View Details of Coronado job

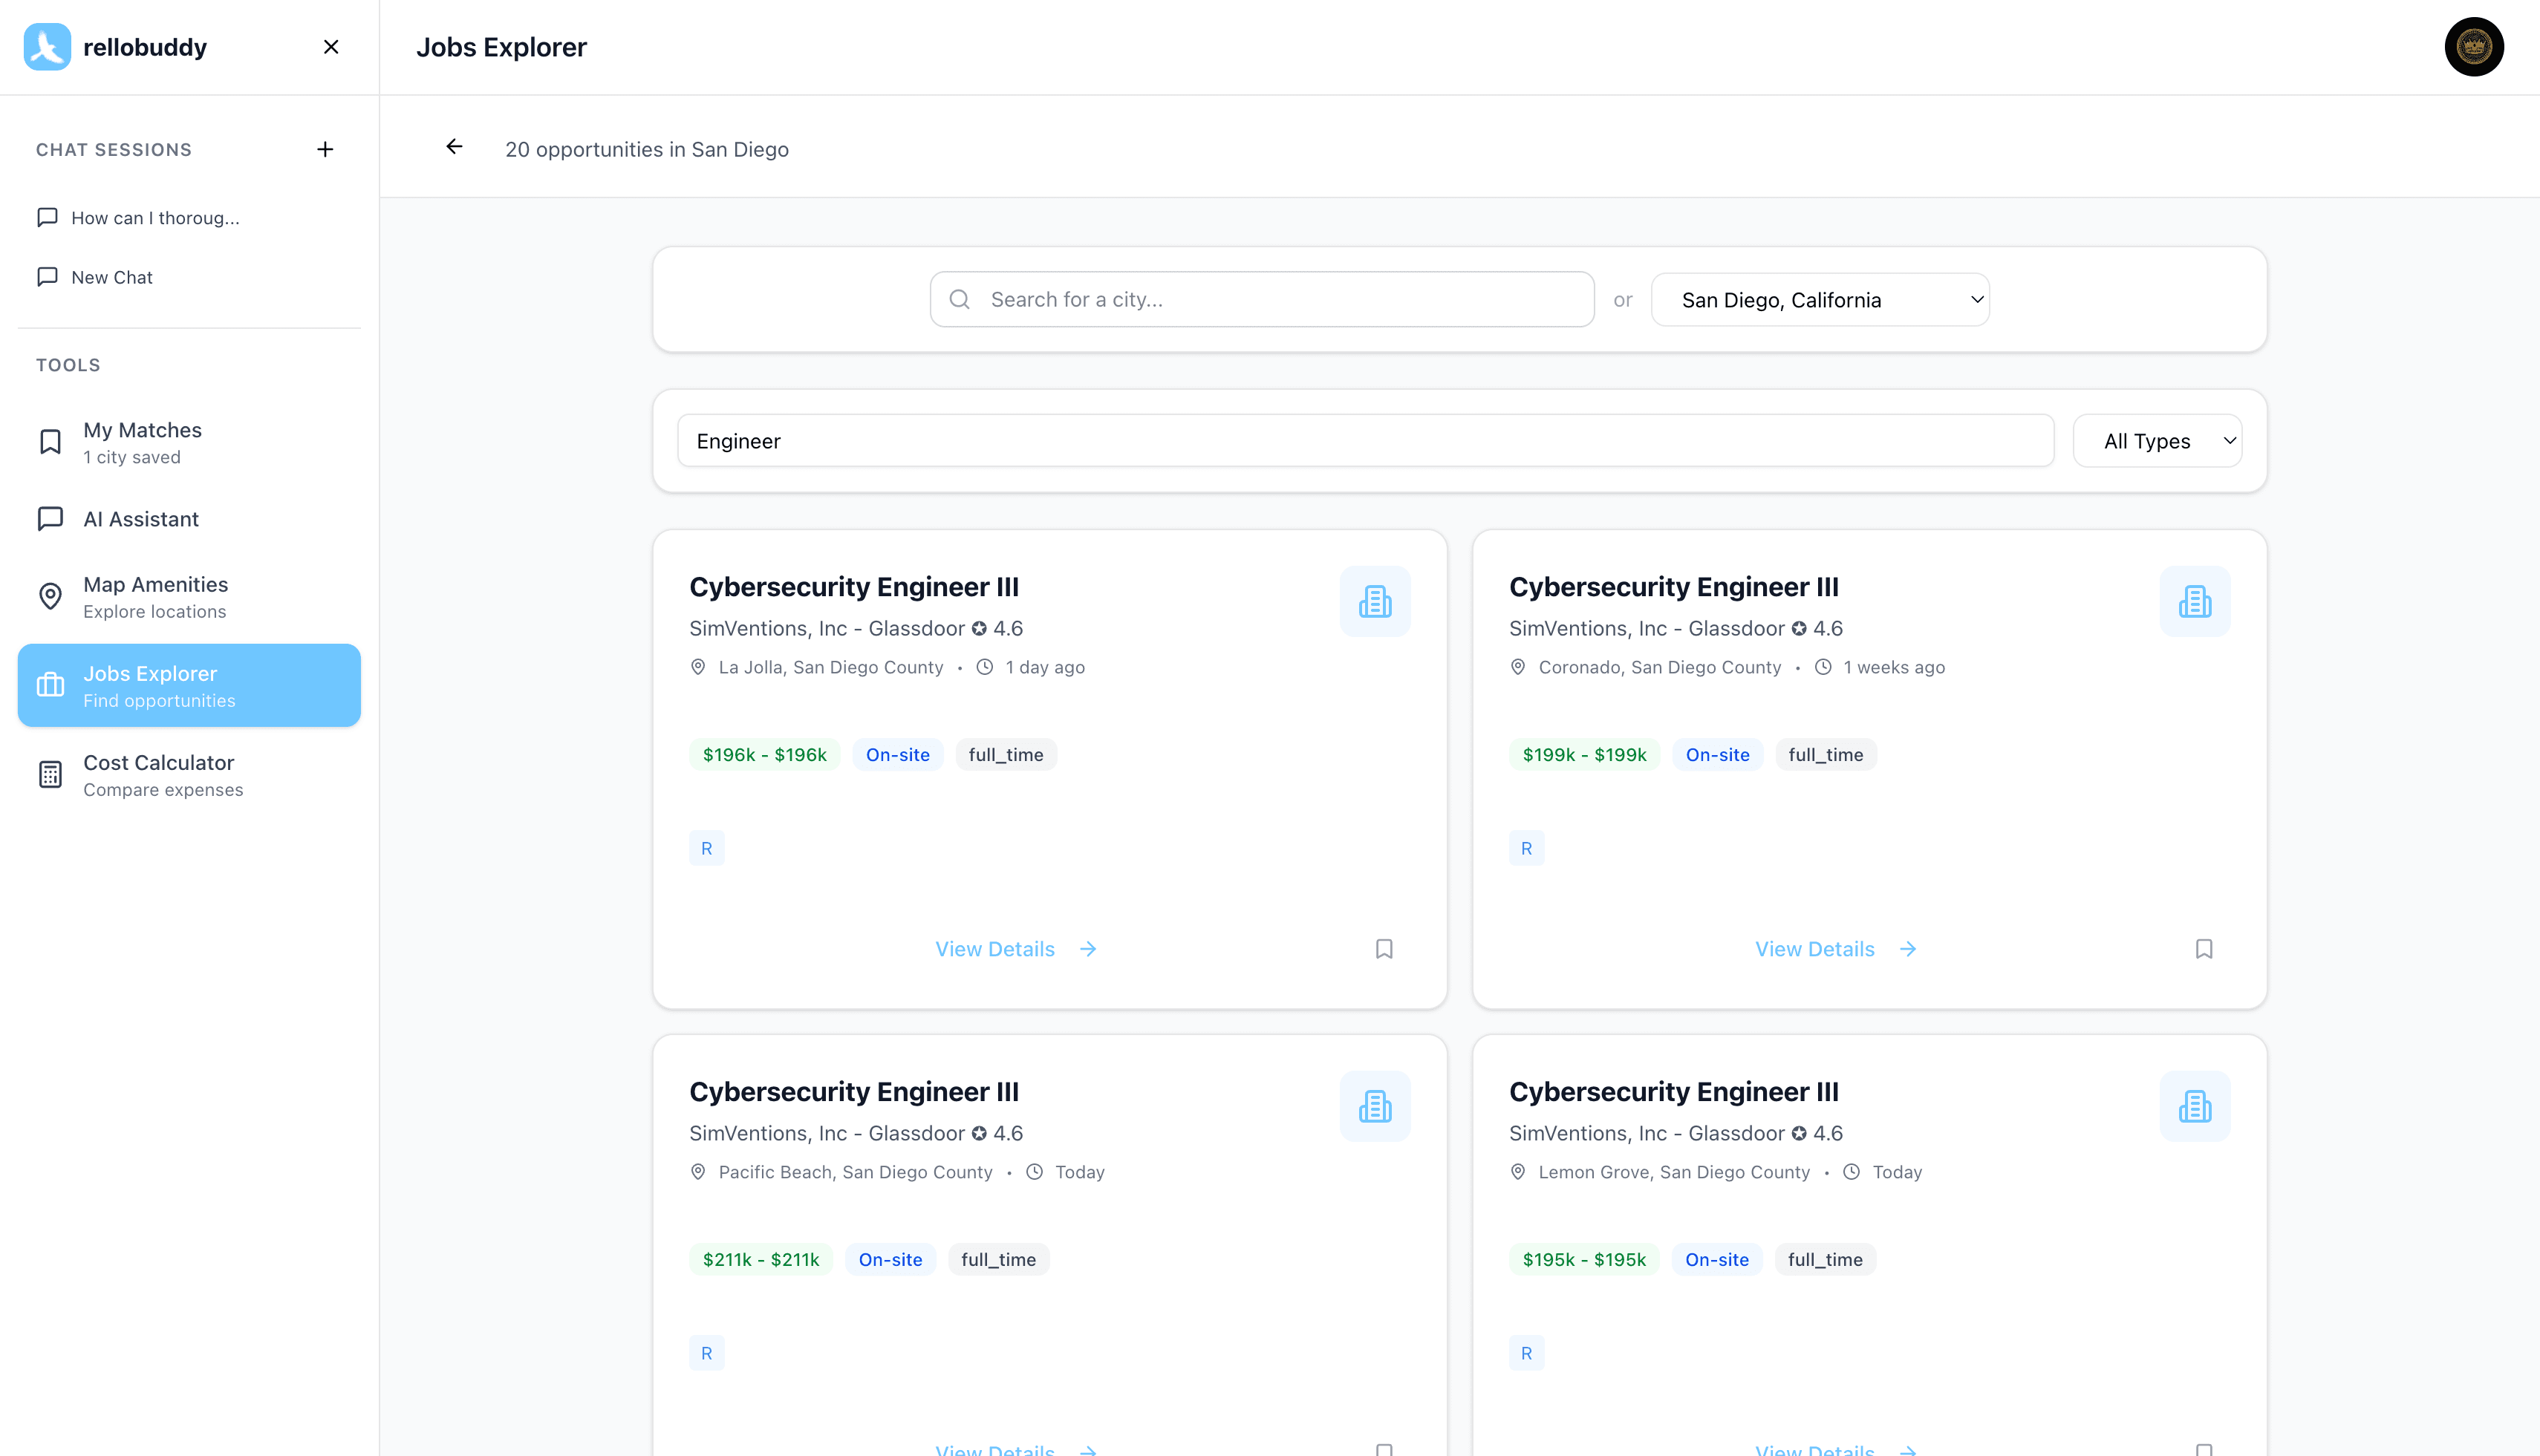pyautogui.click(x=1835, y=948)
